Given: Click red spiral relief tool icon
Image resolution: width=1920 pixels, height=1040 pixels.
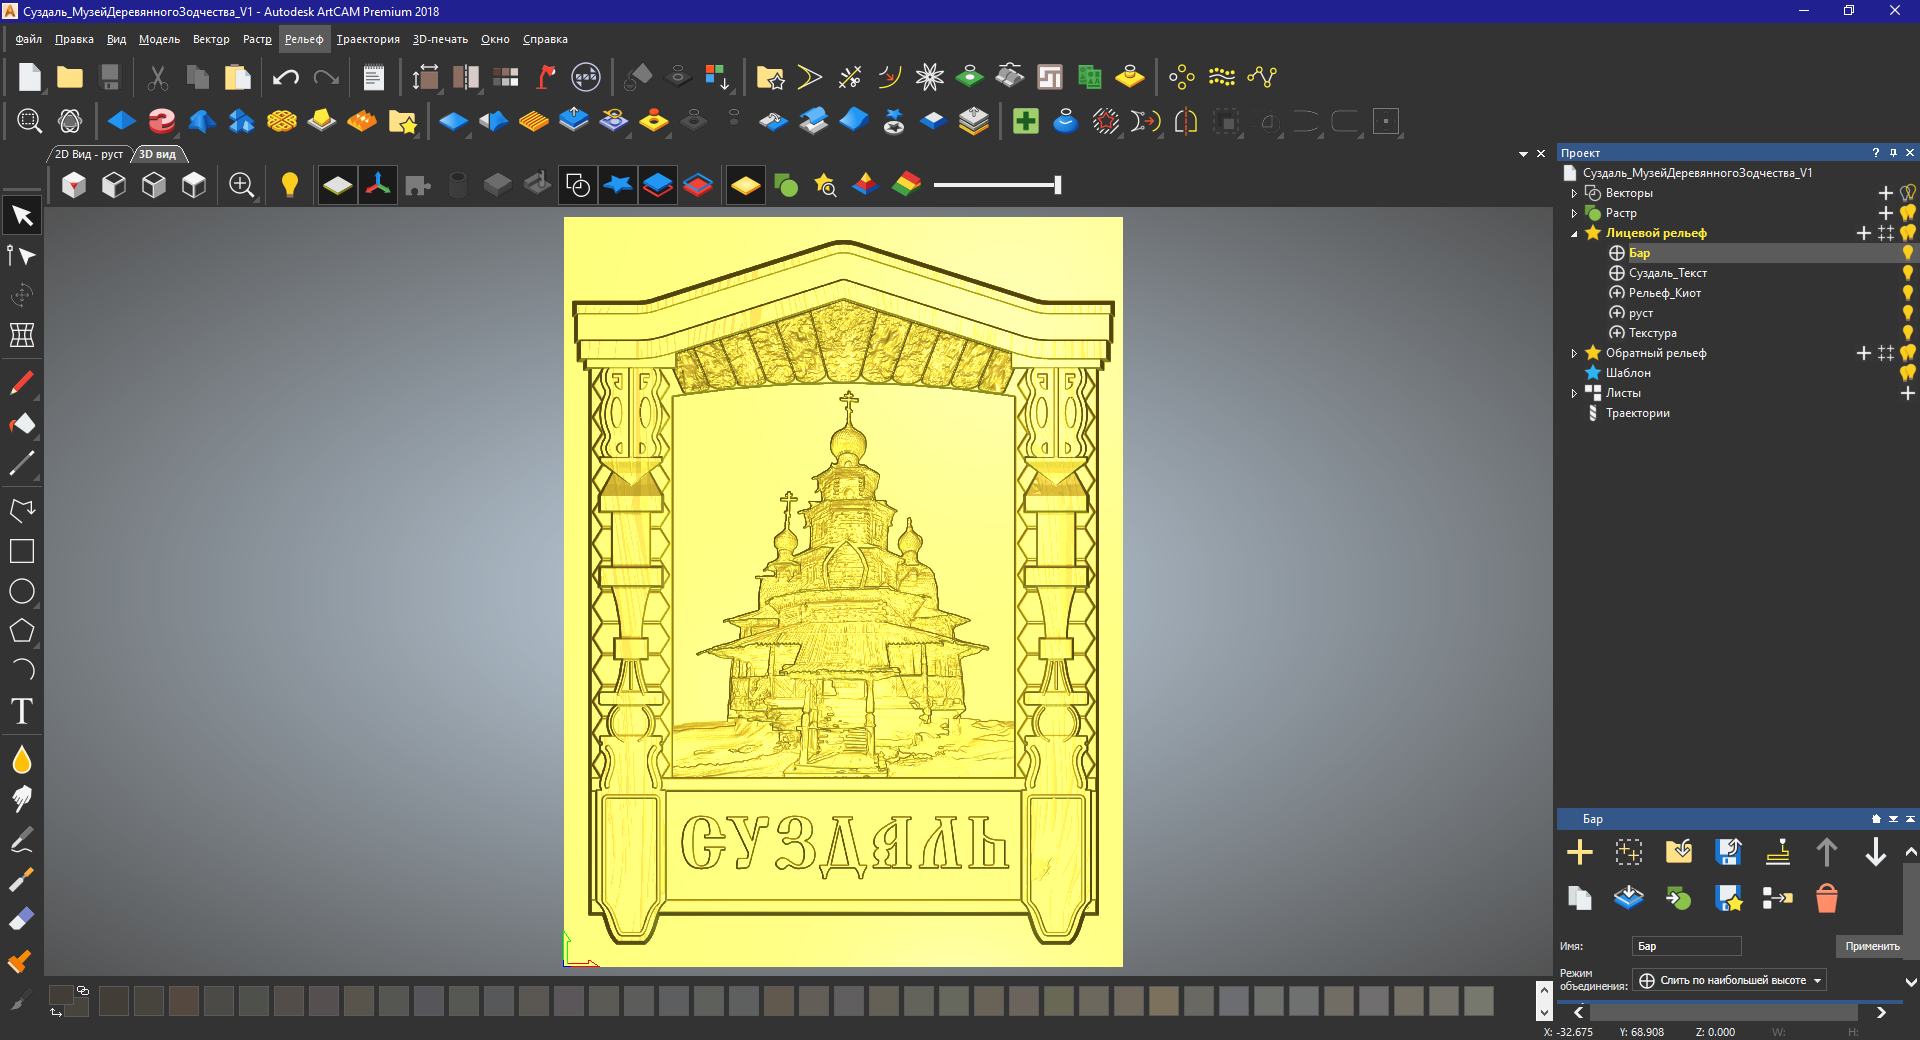Looking at the screenshot, I should point(161,122).
